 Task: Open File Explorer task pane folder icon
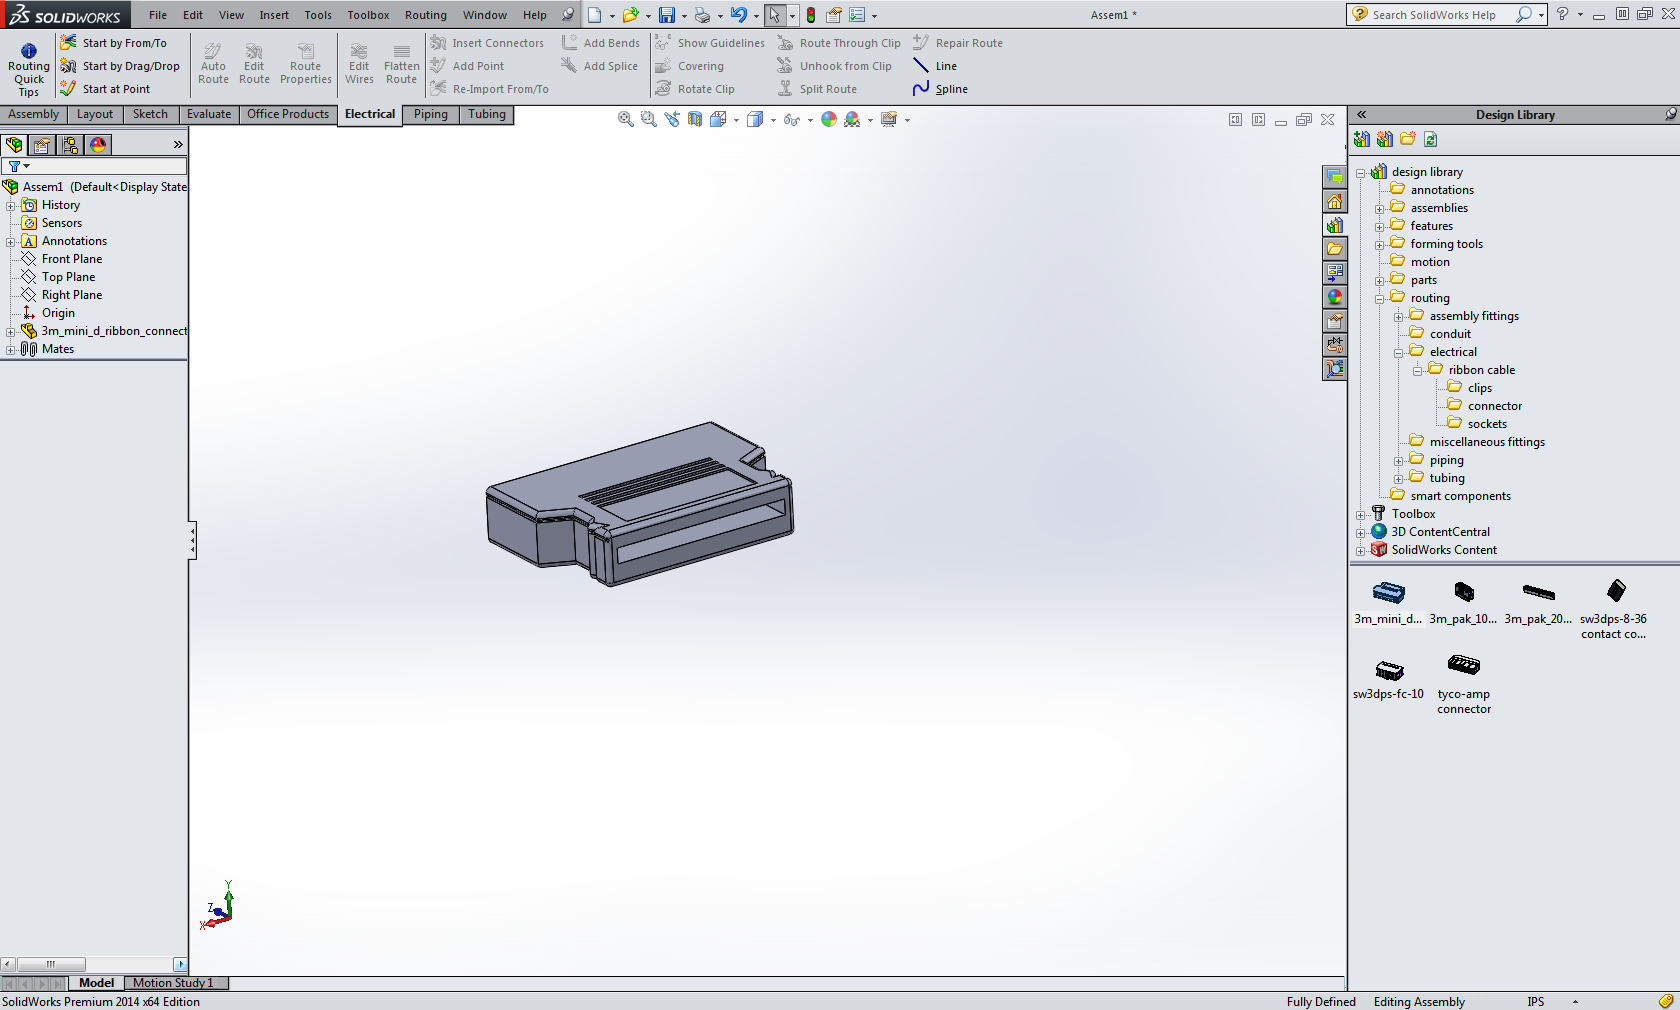1335,249
